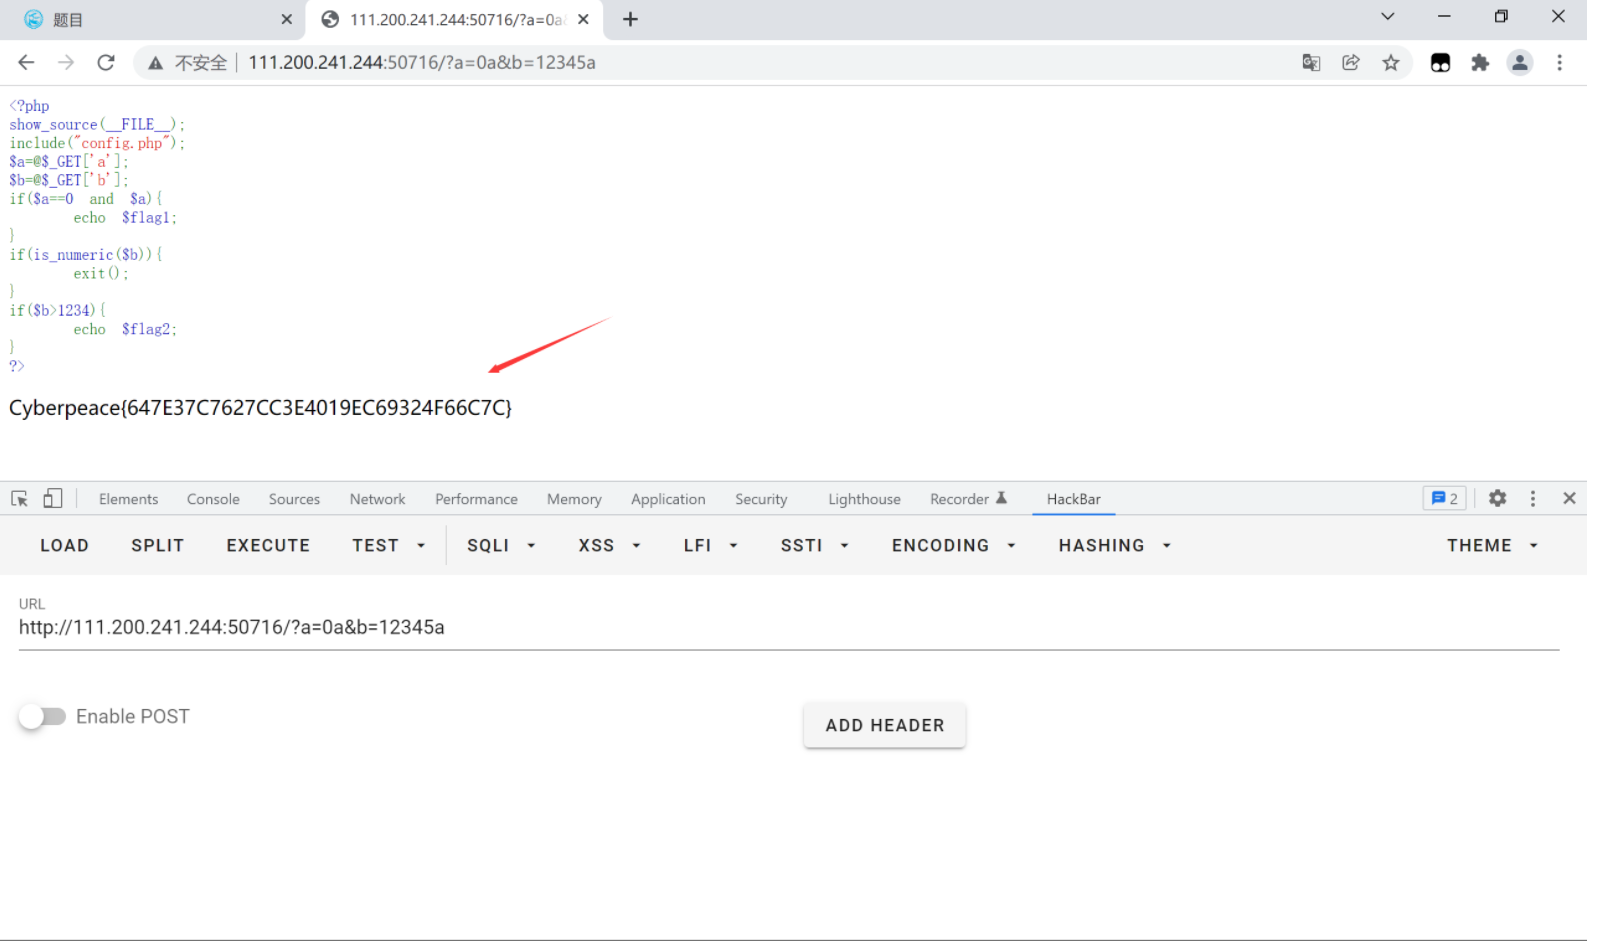
Task: Expand the SSTI dropdown
Action: coord(814,545)
